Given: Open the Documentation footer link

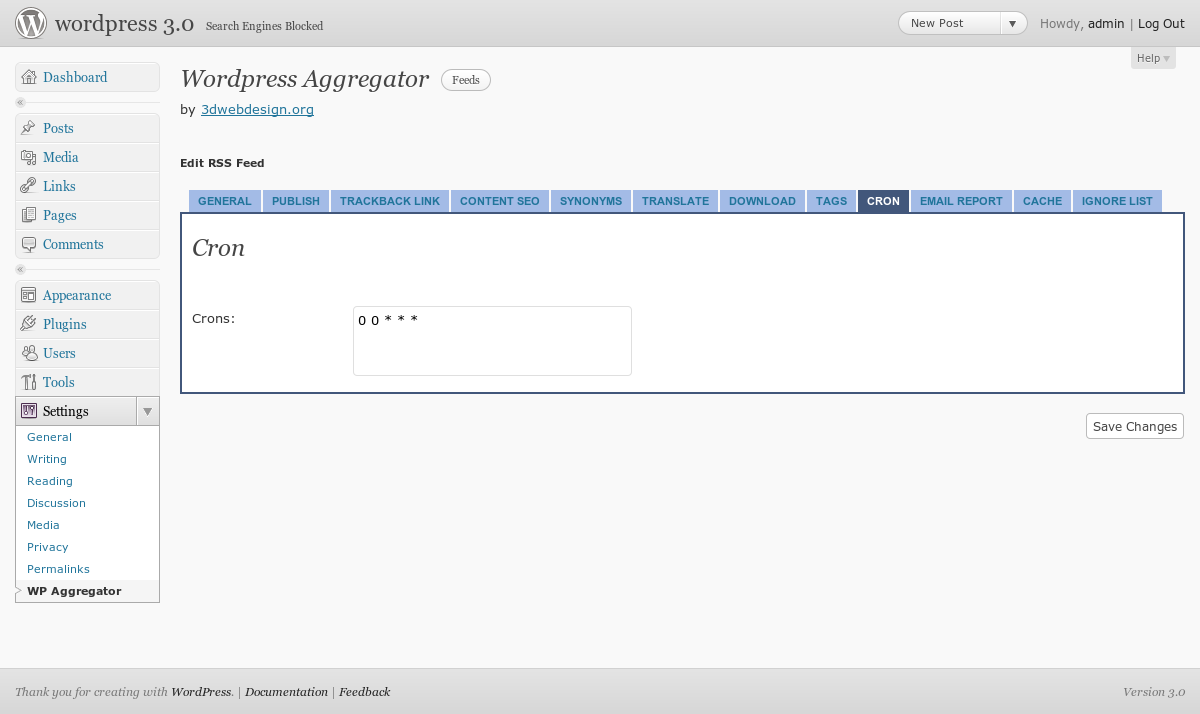Looking at the screenshot, I should [x=286, y=692].
